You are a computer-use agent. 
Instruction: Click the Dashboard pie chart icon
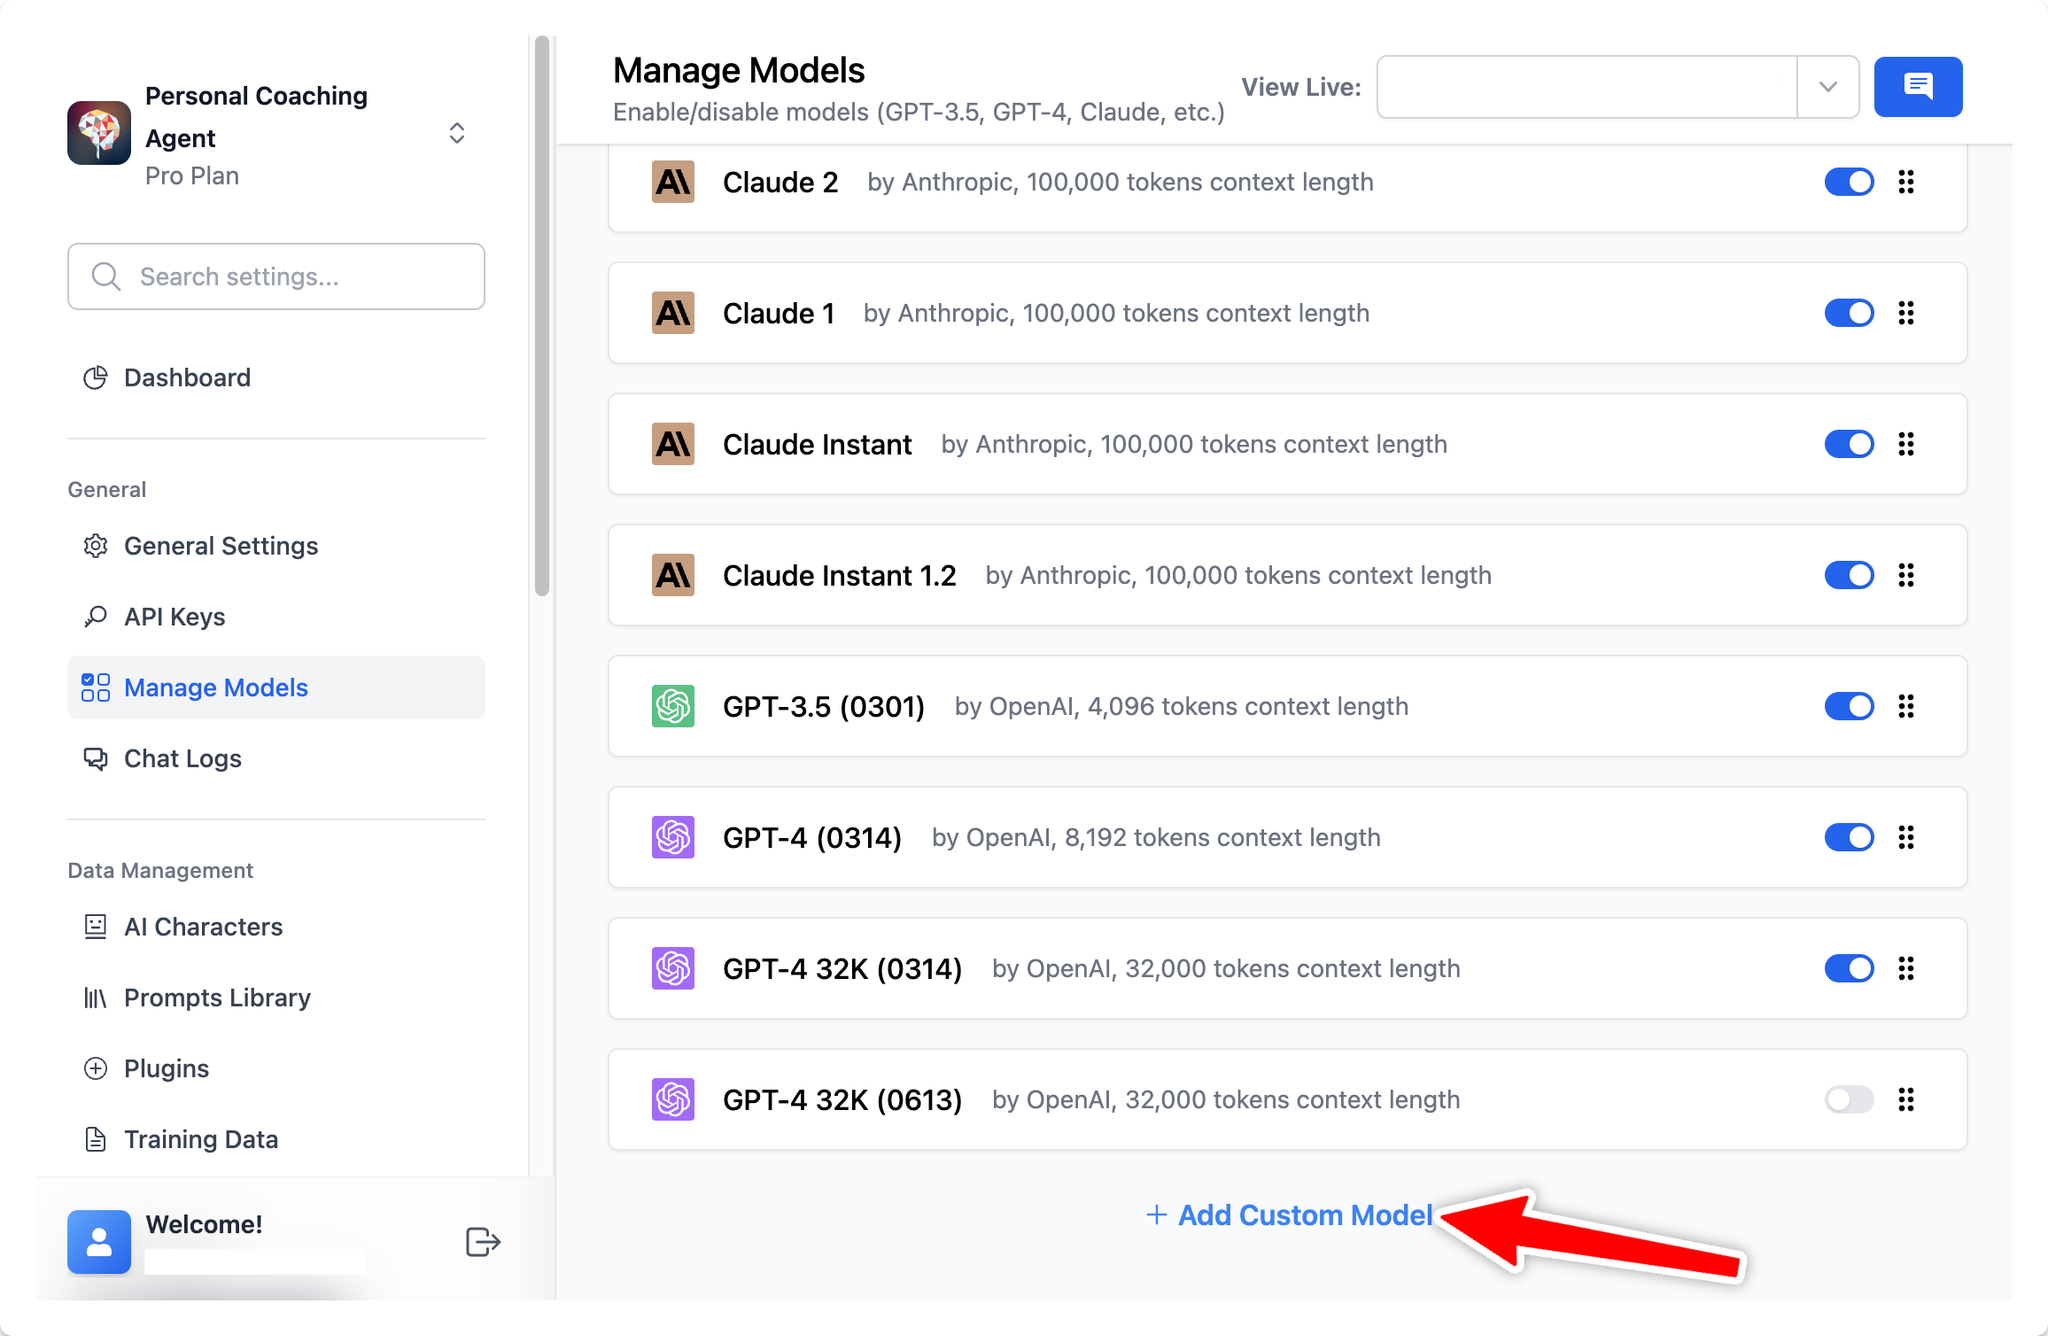[x=95, y=377]
